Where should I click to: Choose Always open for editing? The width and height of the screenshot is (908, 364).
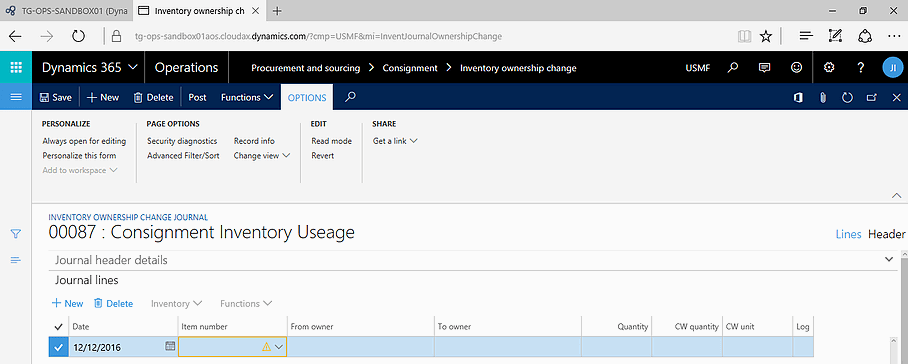pos(84,141)
